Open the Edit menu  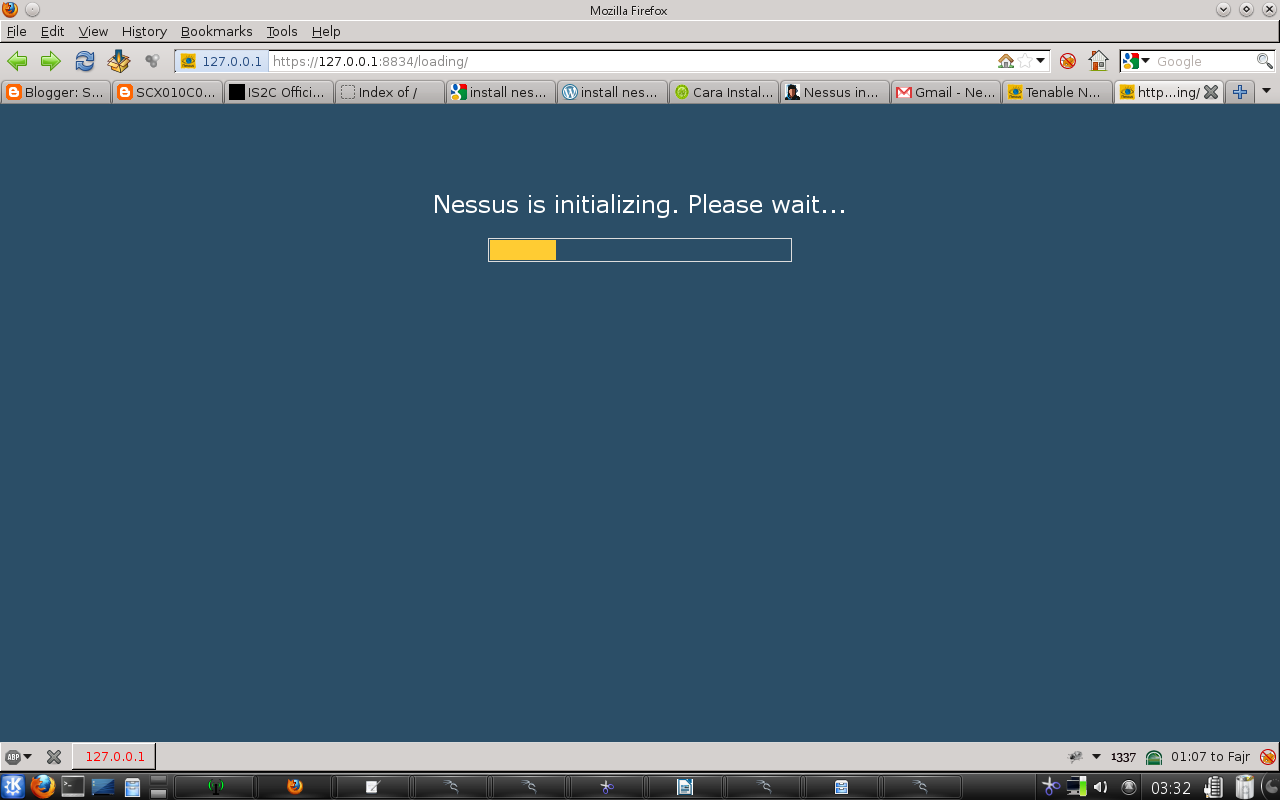pyautogui.click(x=52, y=31)
